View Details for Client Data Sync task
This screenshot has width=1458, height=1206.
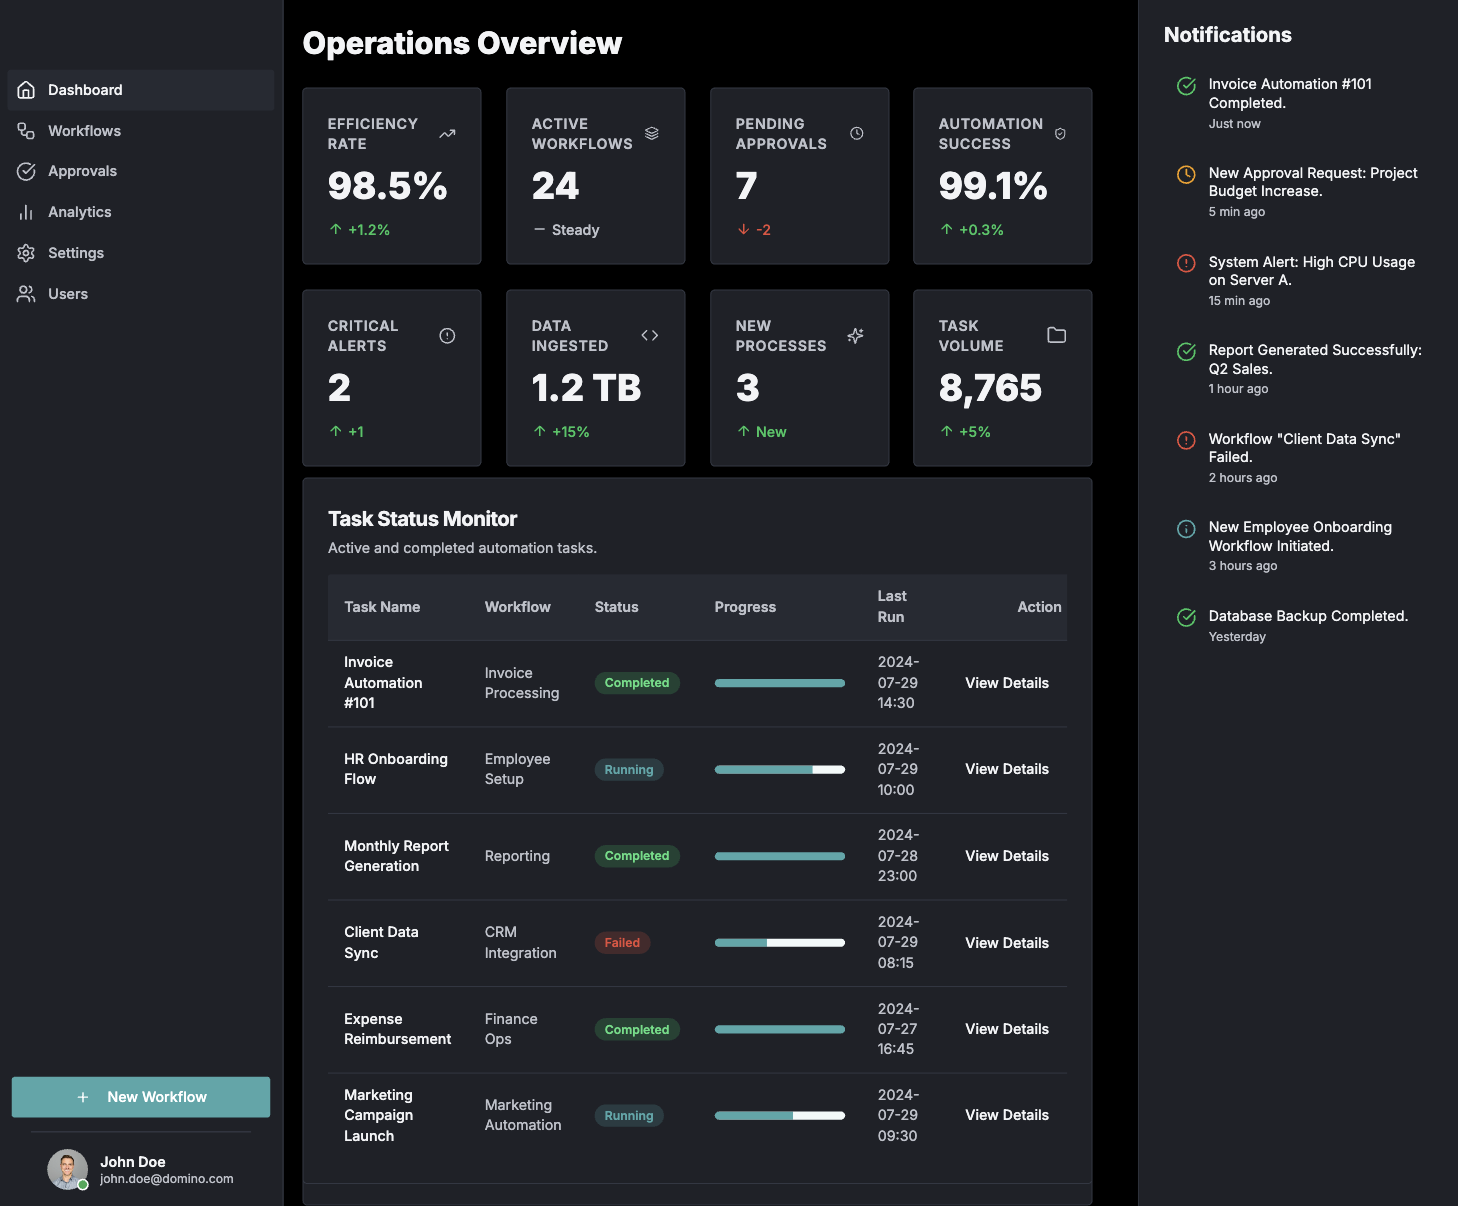point(1006,943)
